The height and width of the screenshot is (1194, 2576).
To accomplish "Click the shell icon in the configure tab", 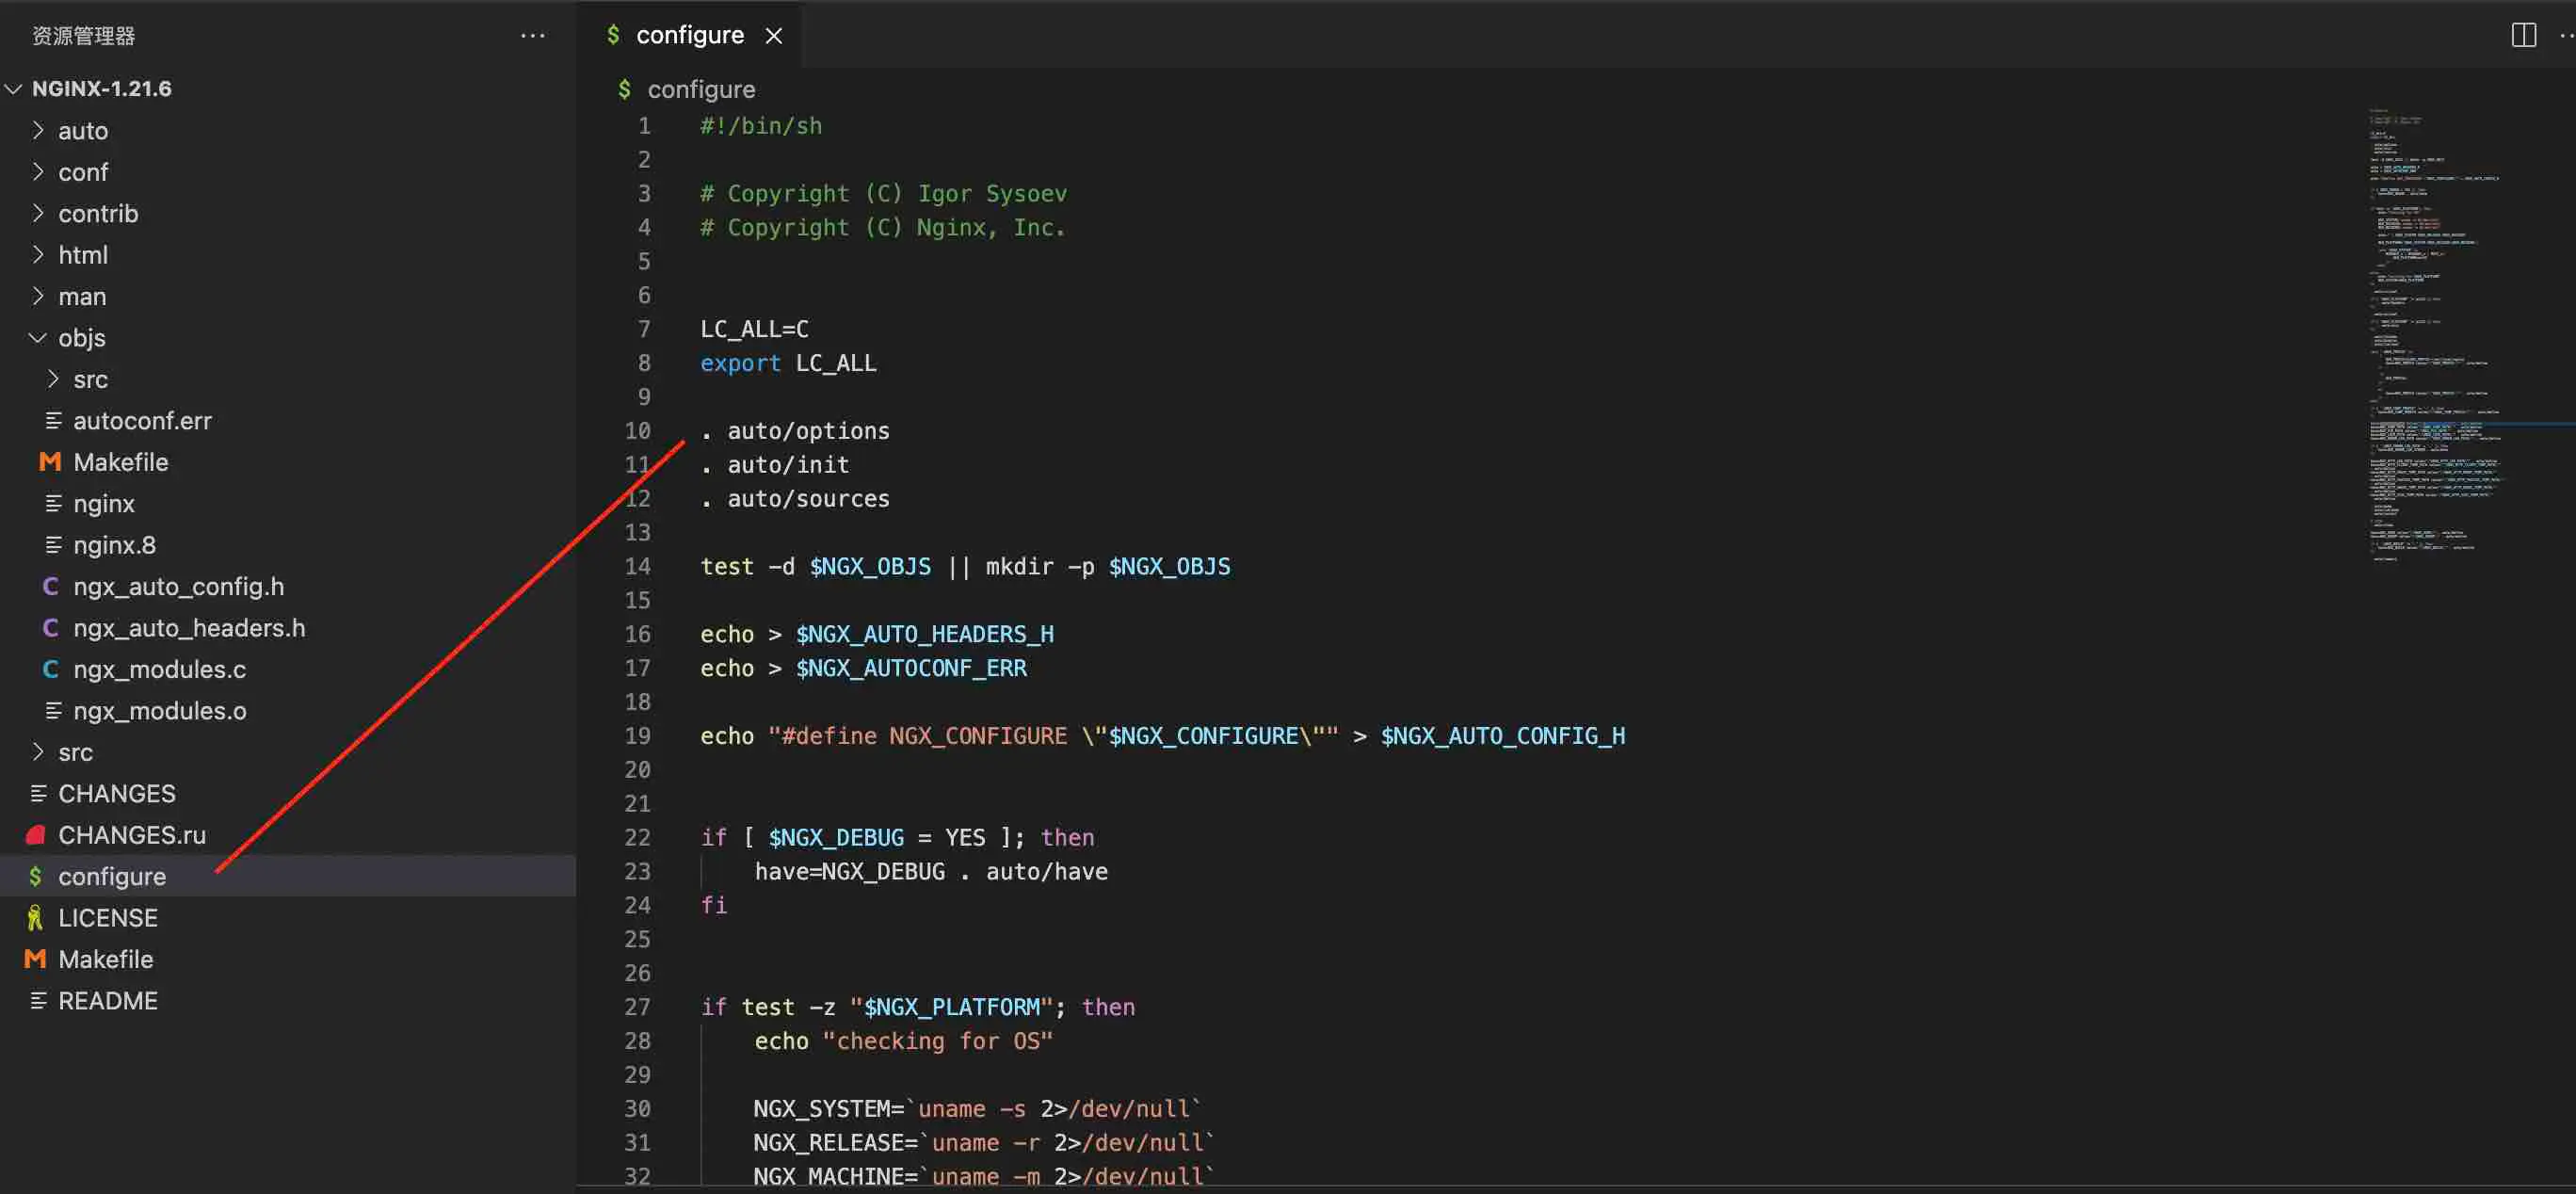I will point(614,34).
